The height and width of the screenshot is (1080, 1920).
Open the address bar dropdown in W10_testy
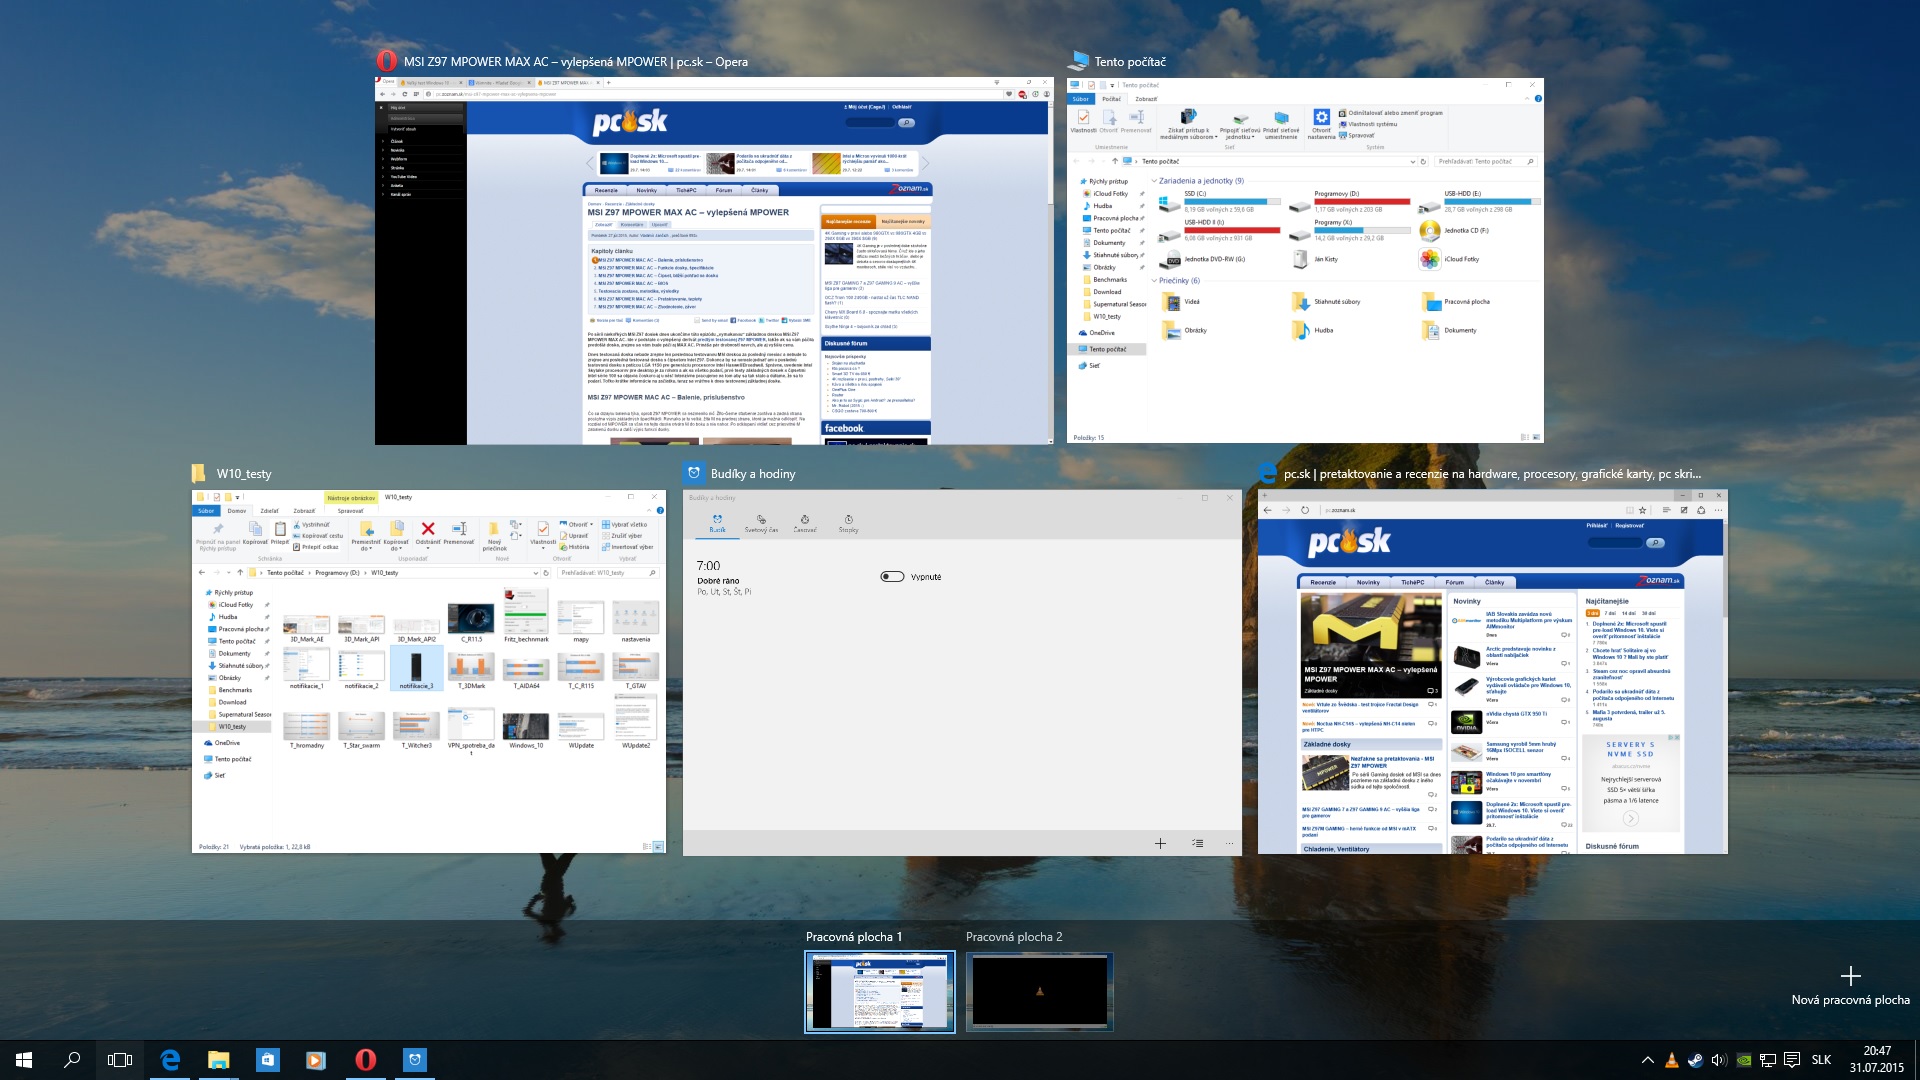tap(535, 573)
